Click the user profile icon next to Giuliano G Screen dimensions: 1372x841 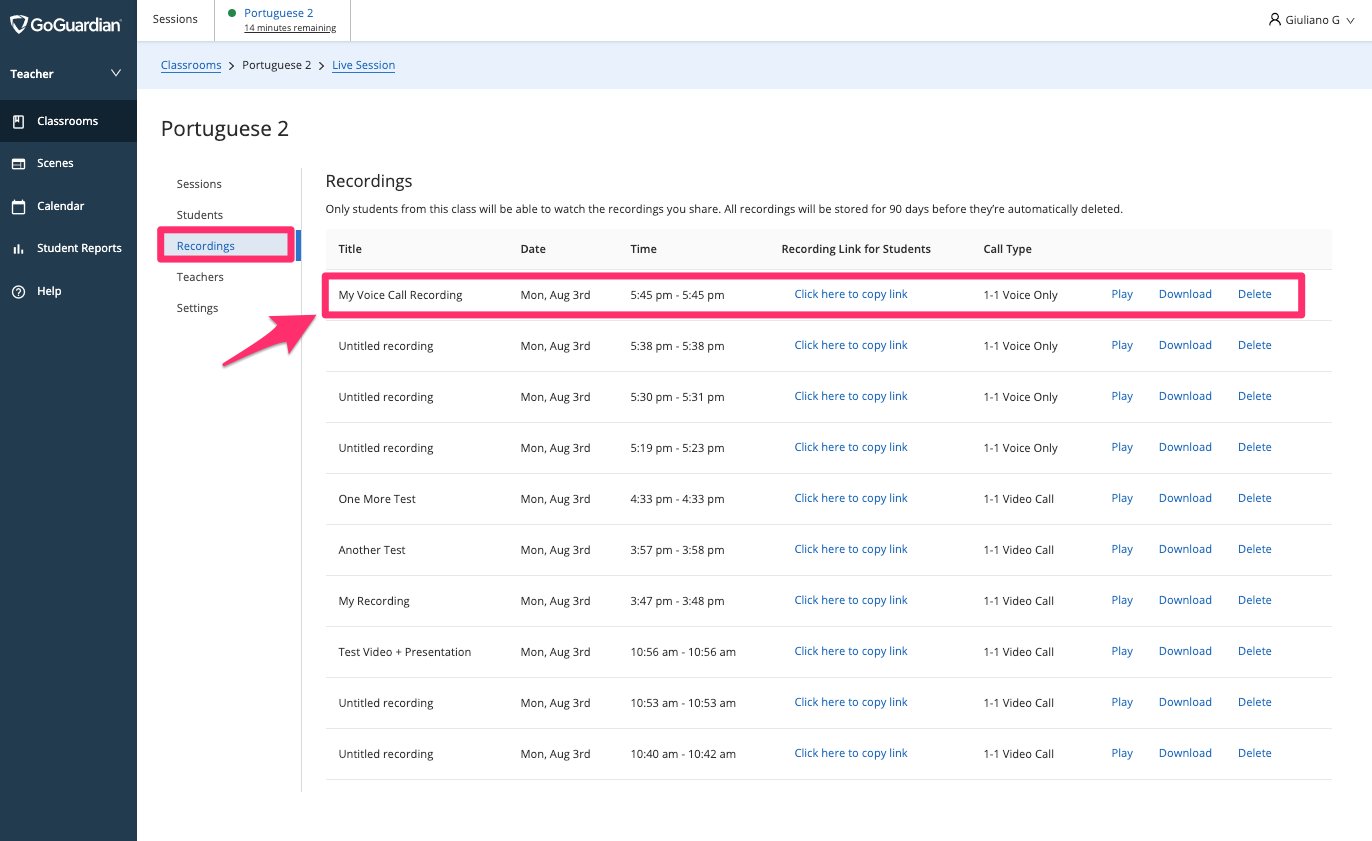coord(1275,19)
